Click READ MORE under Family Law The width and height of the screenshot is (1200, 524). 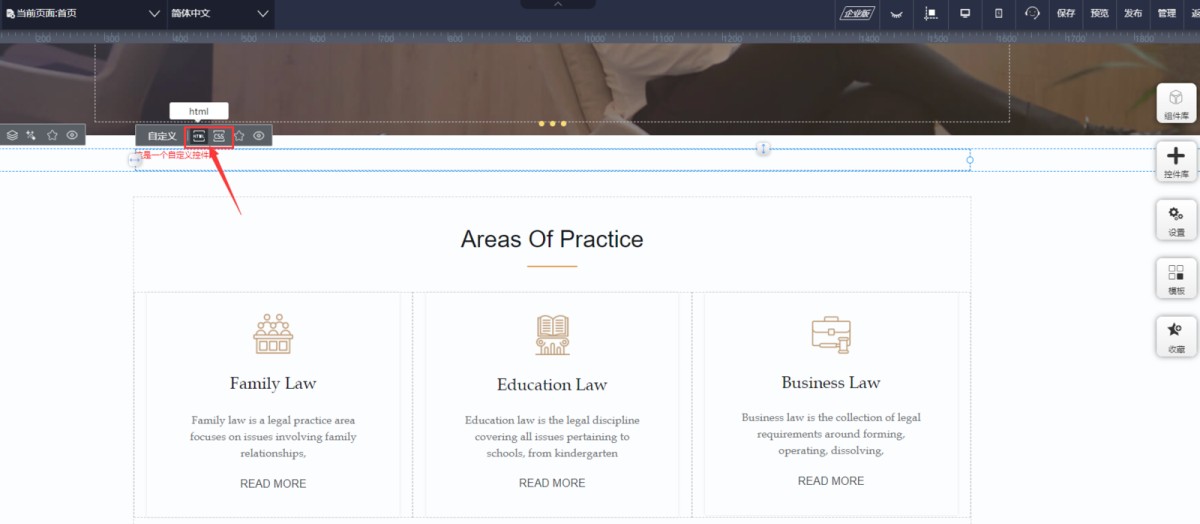(273, 483)
